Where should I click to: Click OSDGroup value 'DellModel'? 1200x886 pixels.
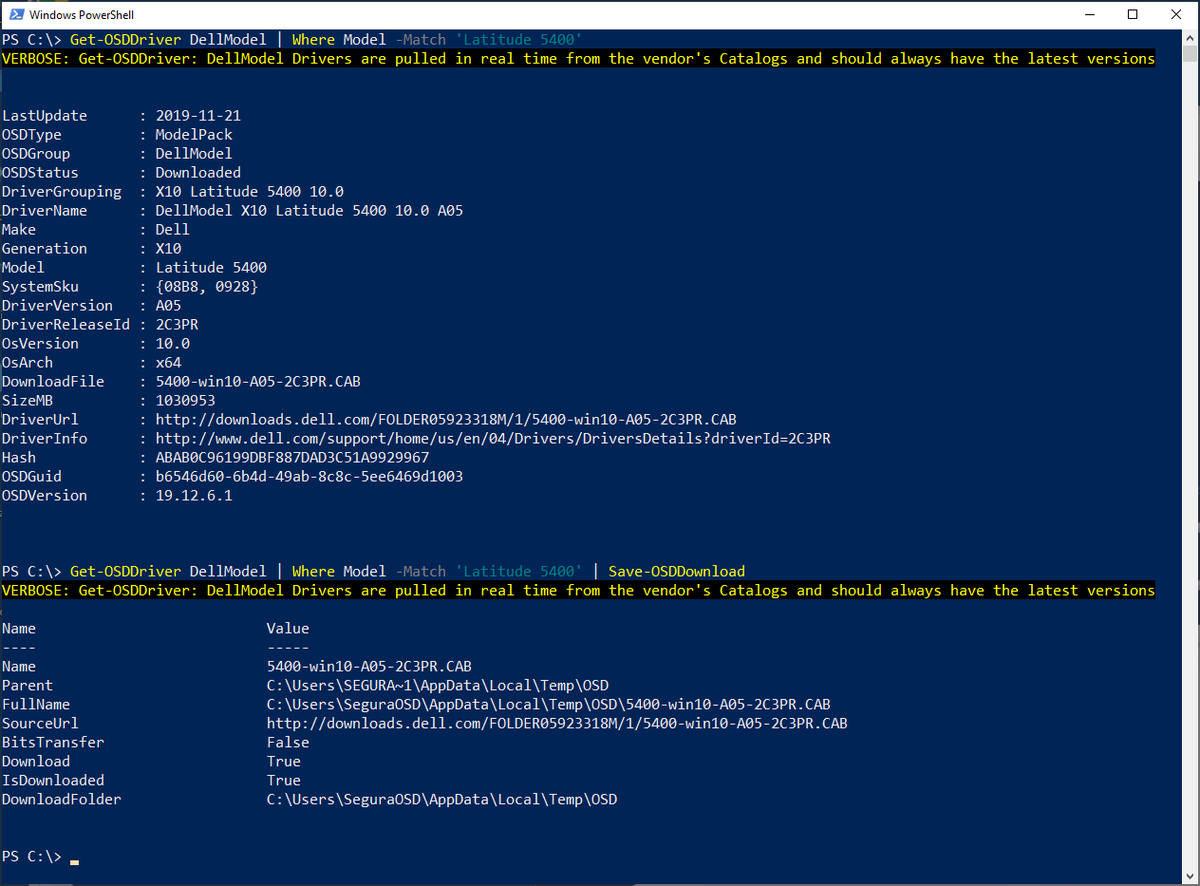(x=194, y=153)
